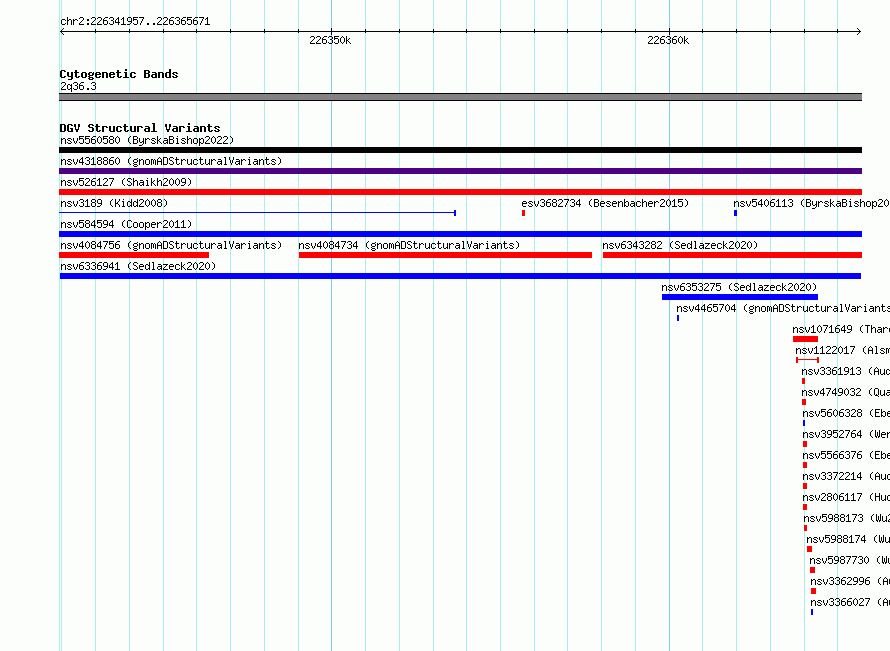Click the thick red nsv1071649 bar
890x651 pixels.
[805, 339]
